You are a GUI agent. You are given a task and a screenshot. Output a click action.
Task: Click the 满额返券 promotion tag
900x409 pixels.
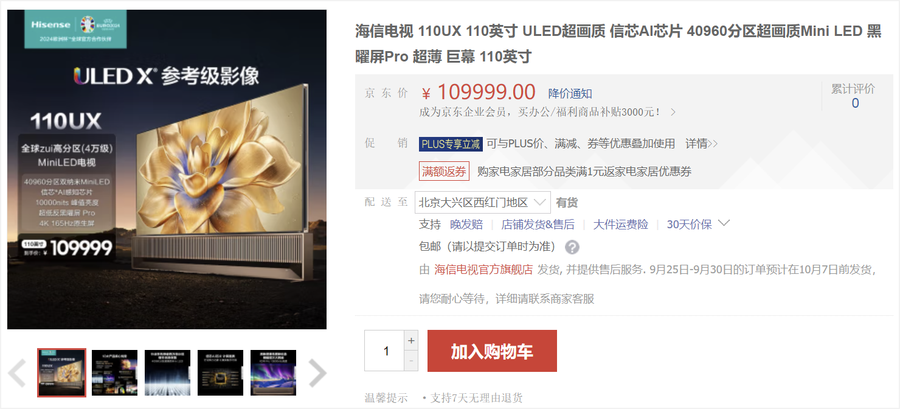tap(445, 171)
